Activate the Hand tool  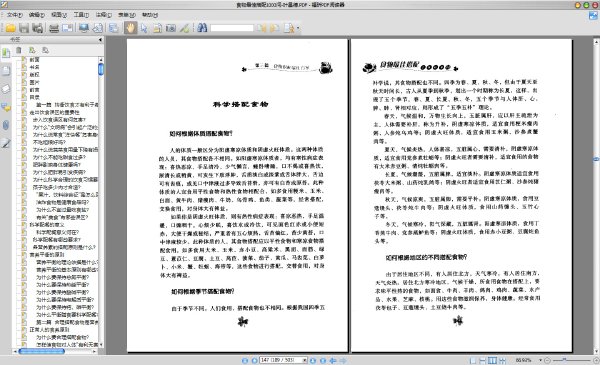coord(130,28)
